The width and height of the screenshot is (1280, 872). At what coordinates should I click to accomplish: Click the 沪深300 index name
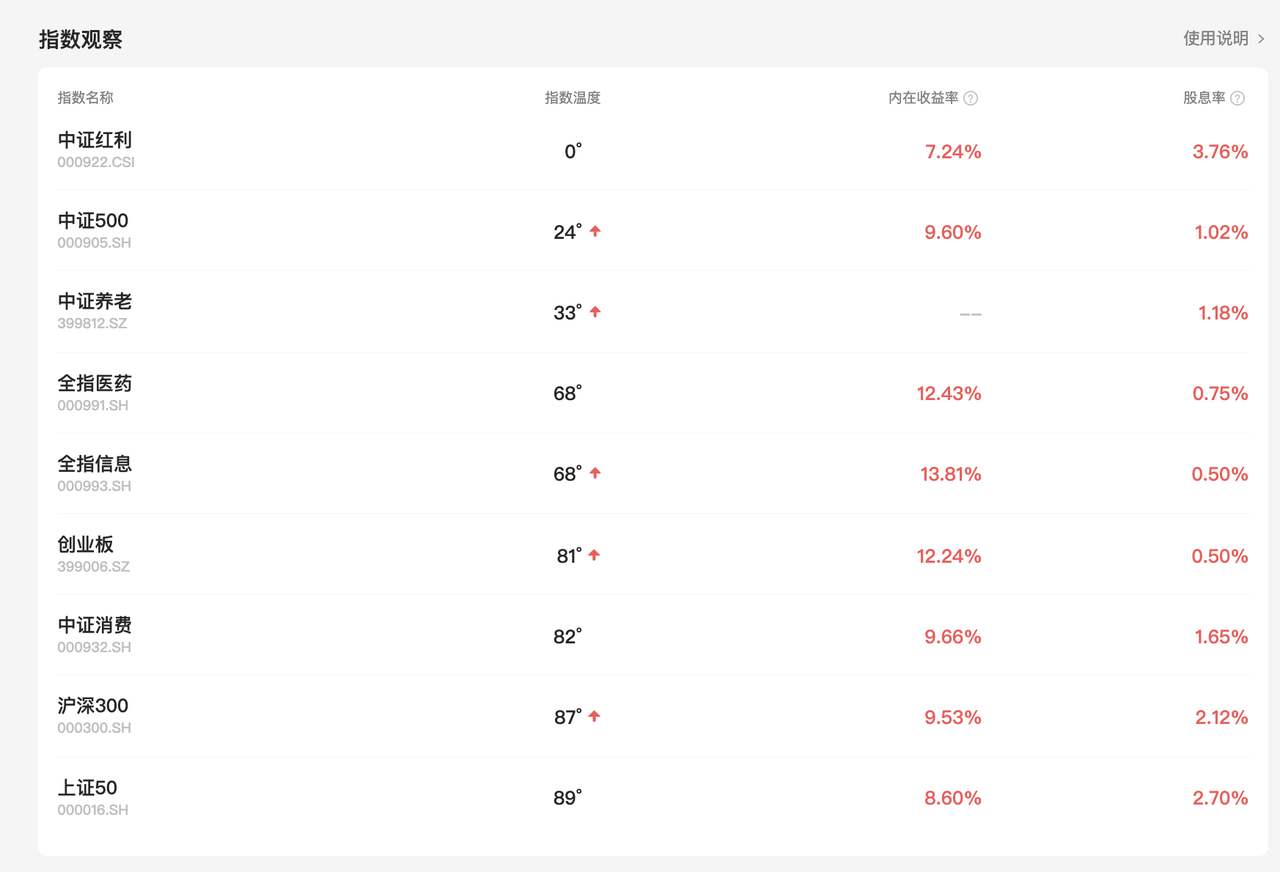pyautogui.click(x=93, y=706)
